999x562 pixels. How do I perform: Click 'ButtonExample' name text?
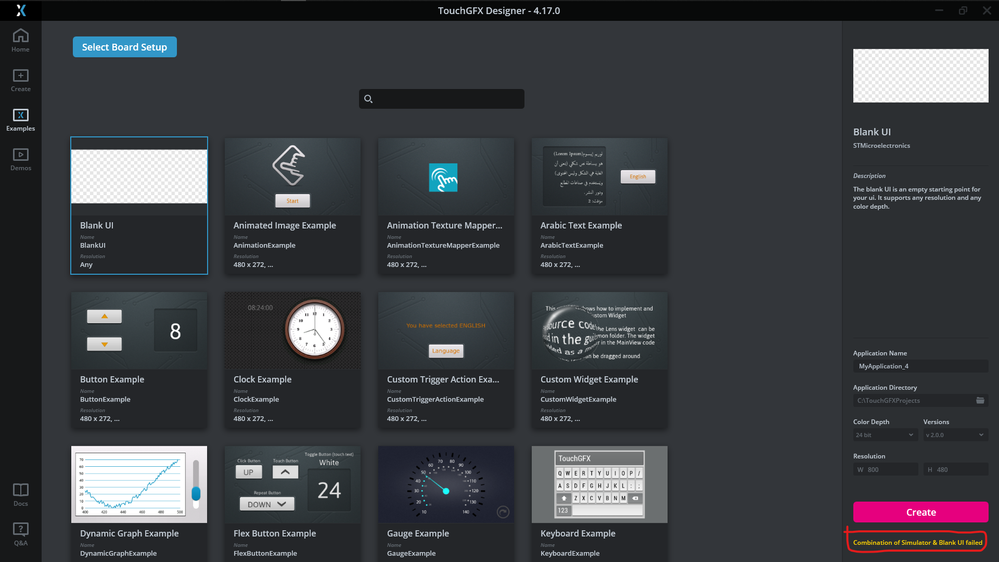105,400
